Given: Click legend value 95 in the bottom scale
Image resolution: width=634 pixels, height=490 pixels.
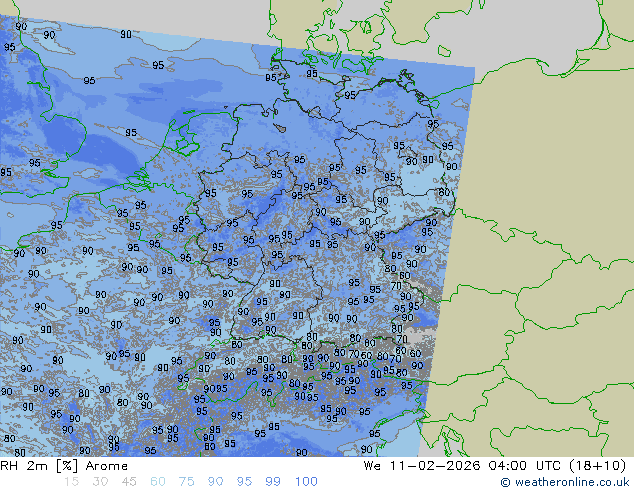Looking at the screenshot, I should click(244, 482).
